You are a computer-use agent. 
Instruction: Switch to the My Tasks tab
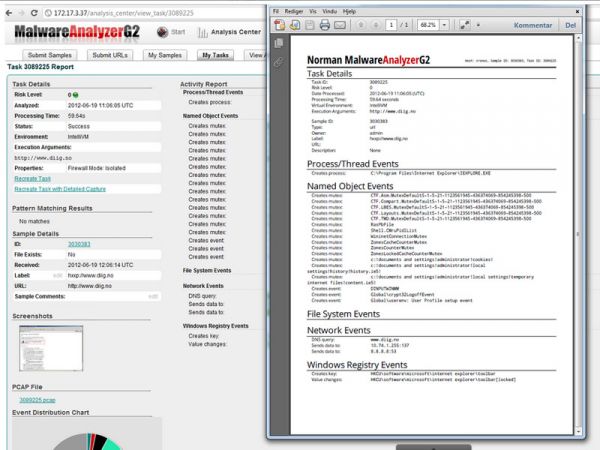(x=215, y=55)
